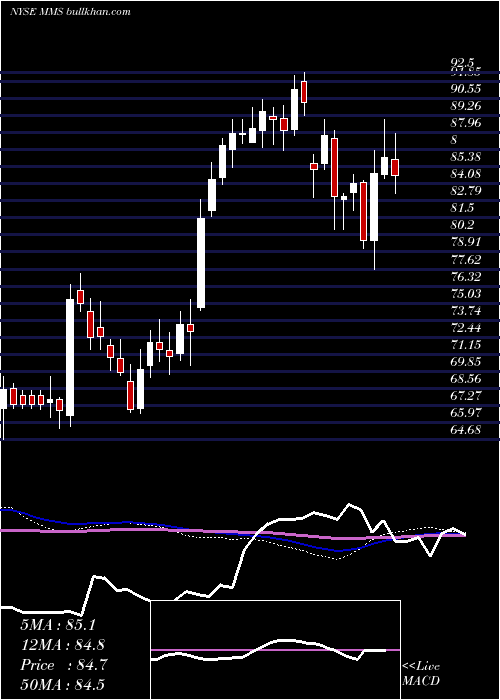This screenshot has width=500, height=700.
Task: Click the 69.85 price axis label
Action: (x=466, y=362)
